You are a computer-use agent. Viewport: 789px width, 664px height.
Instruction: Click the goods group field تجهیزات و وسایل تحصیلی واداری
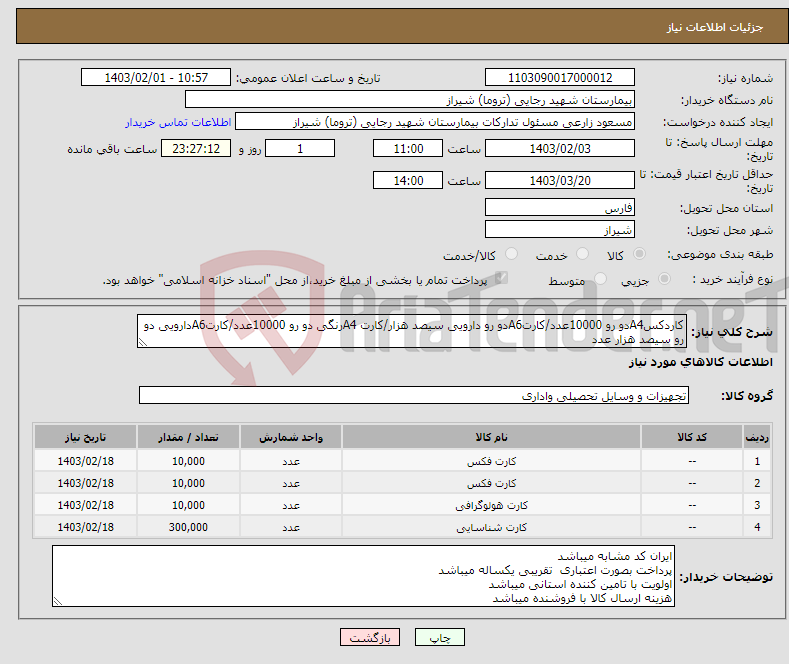(x=414, y=395)
